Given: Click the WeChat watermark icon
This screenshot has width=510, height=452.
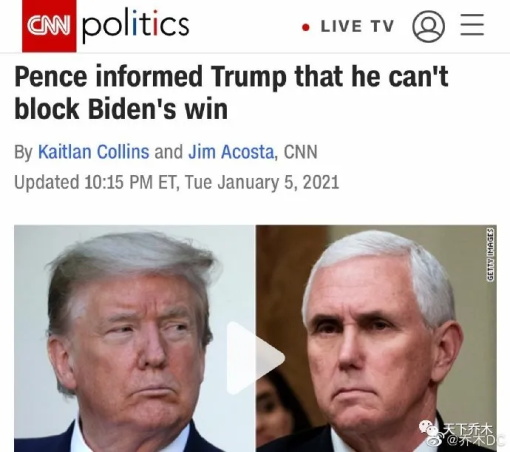Looking at the screenshot, I should click(429, 428).
